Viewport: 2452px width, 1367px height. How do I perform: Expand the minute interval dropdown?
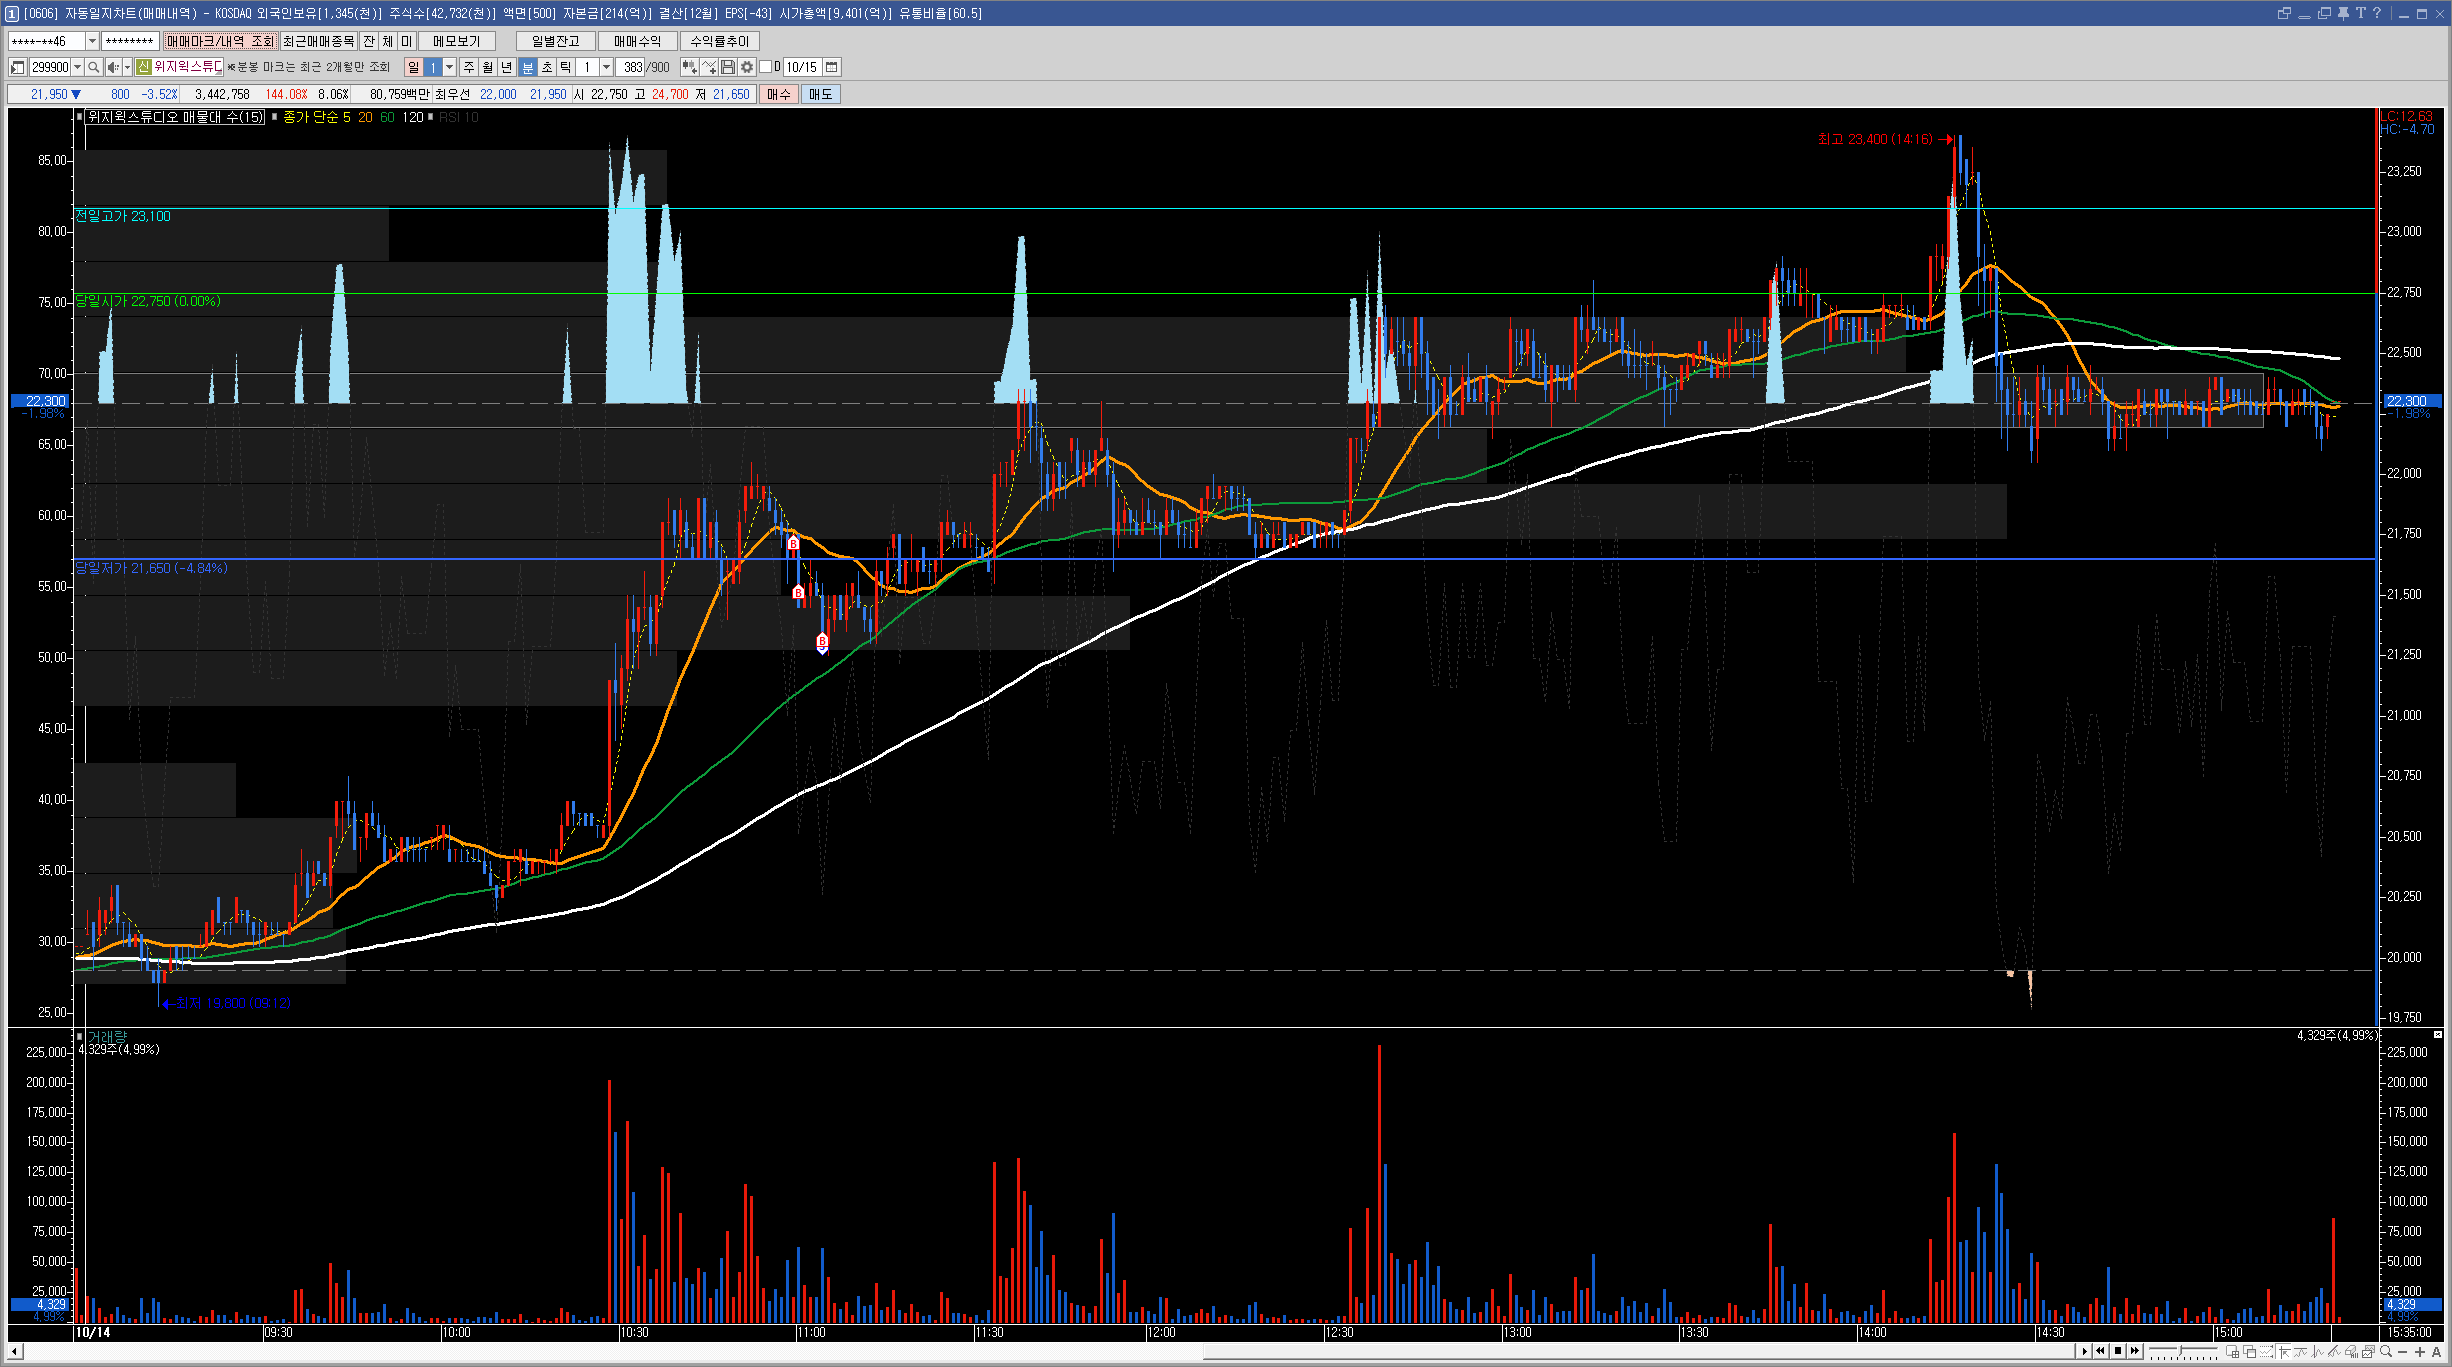(x=606, y=67)
